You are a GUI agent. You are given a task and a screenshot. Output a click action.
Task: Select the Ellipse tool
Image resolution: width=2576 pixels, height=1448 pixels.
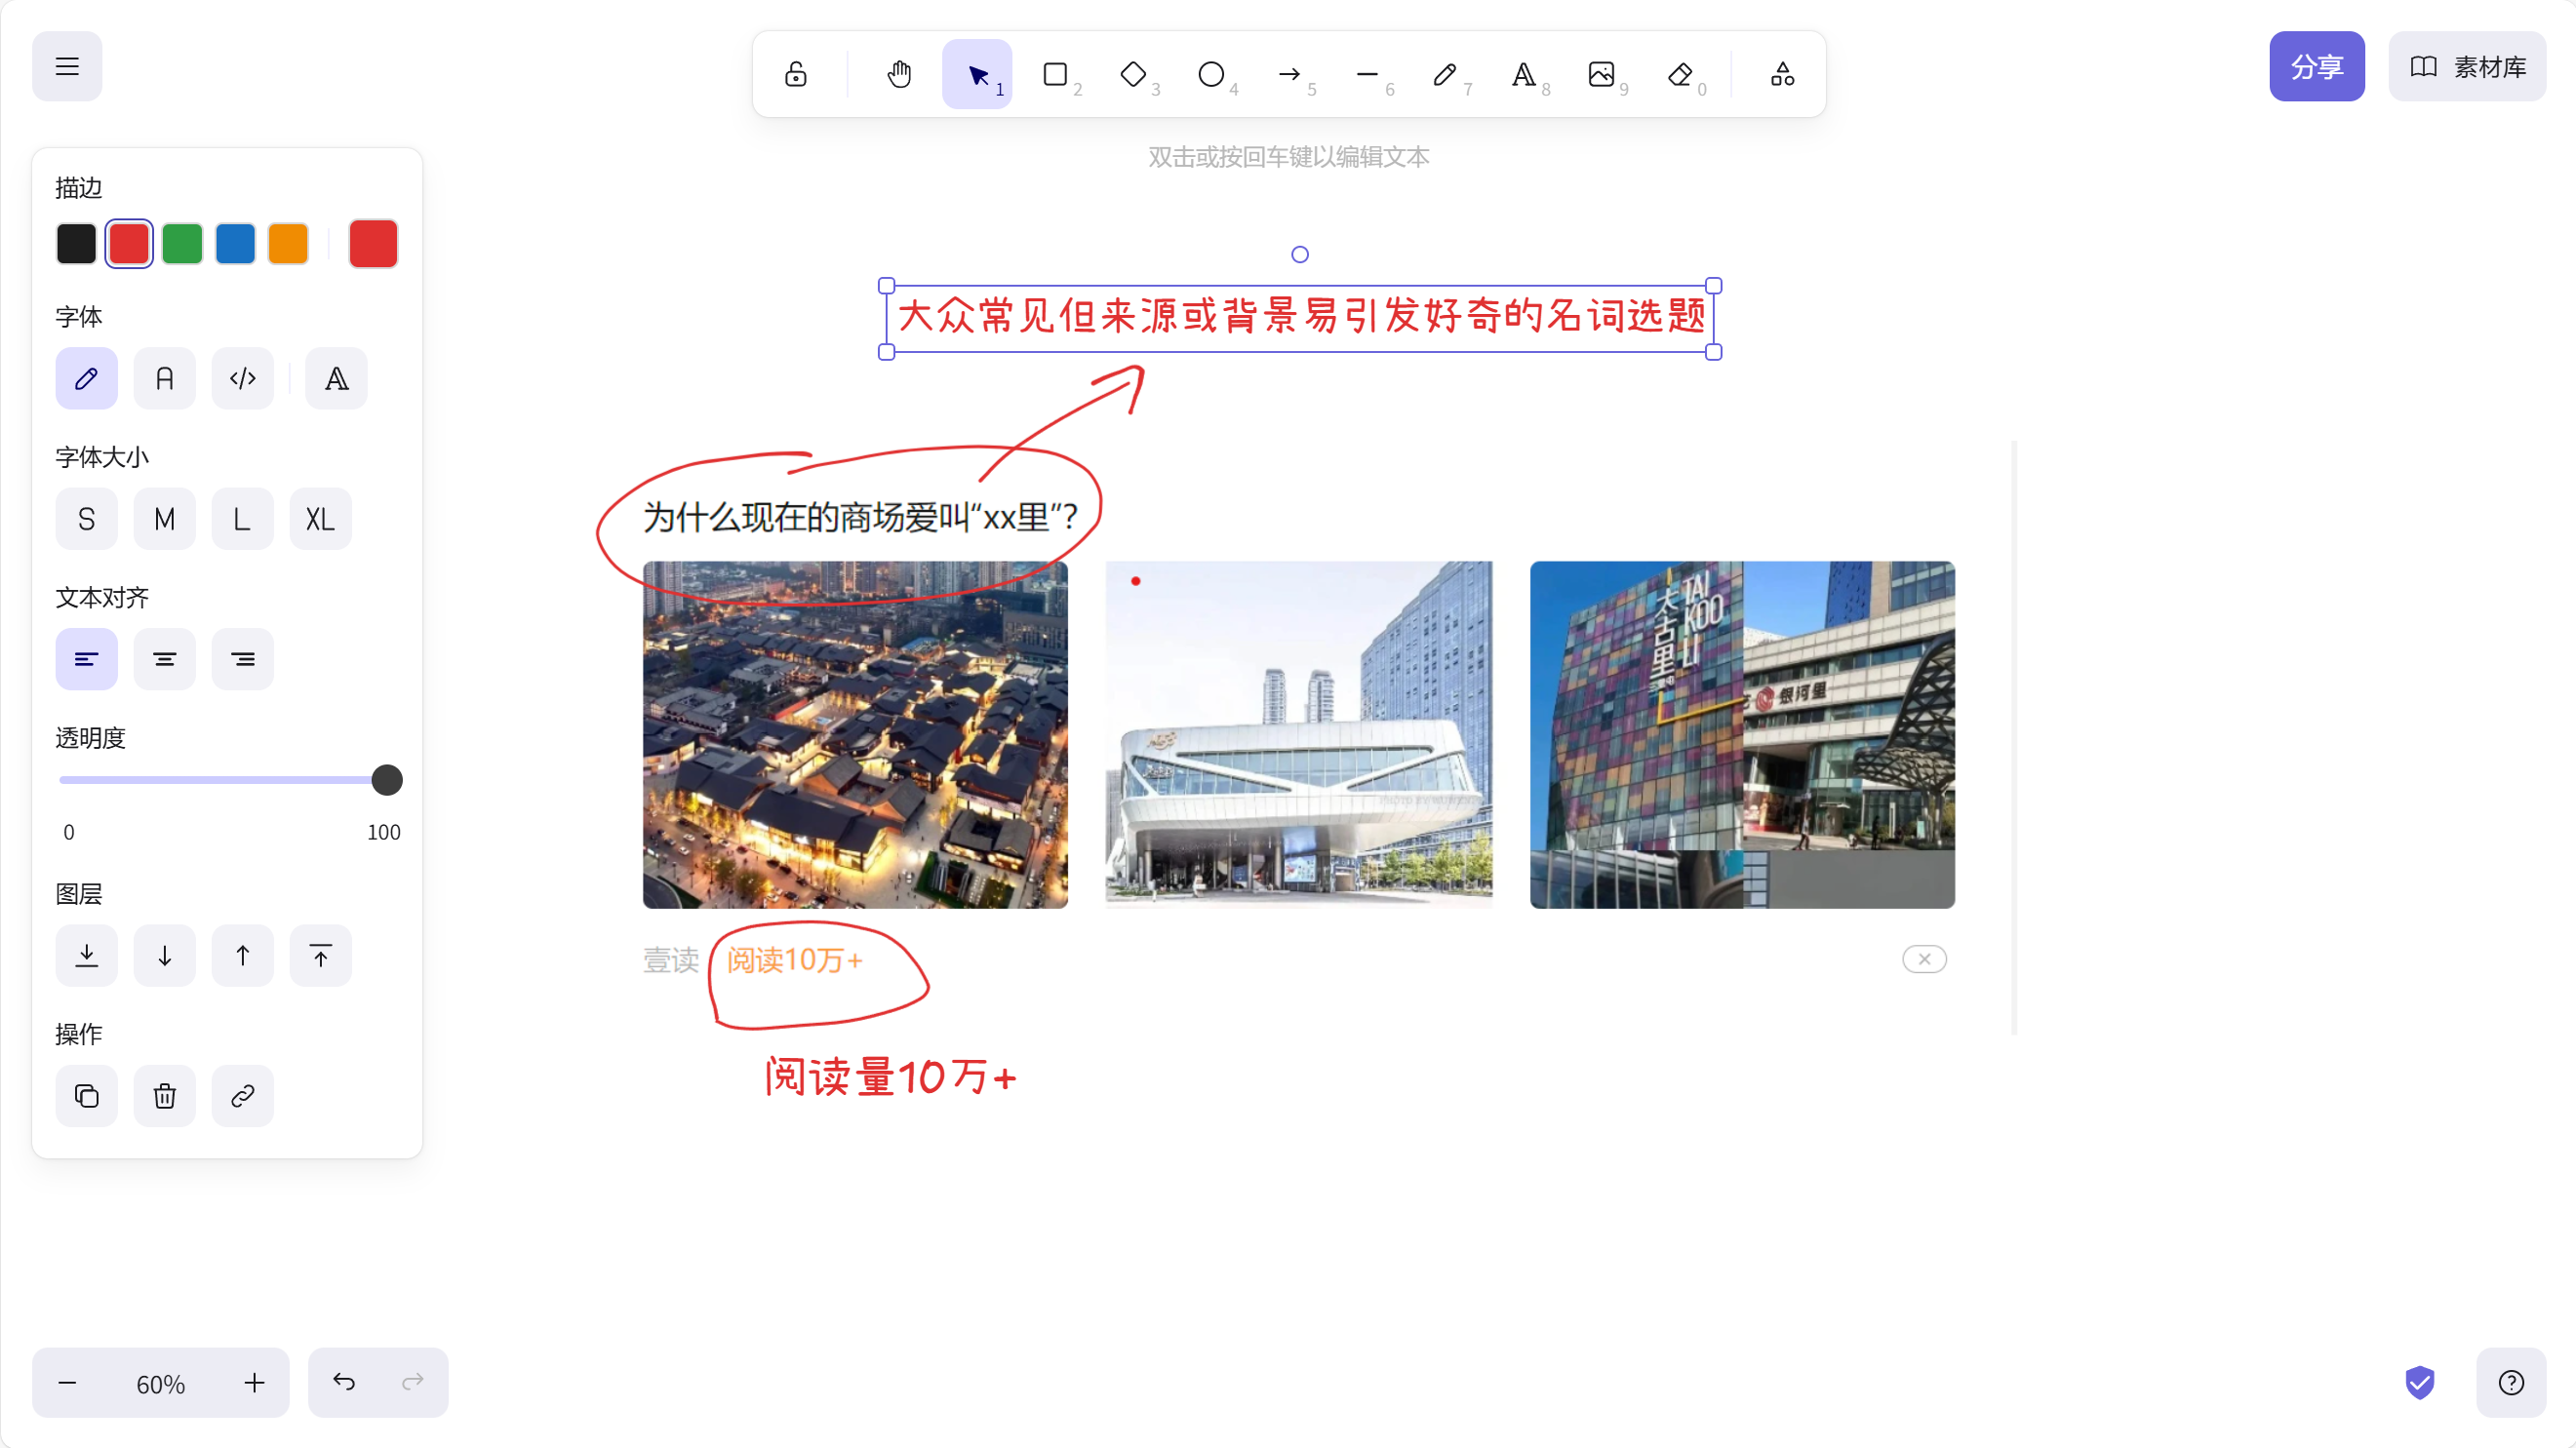1212,74
